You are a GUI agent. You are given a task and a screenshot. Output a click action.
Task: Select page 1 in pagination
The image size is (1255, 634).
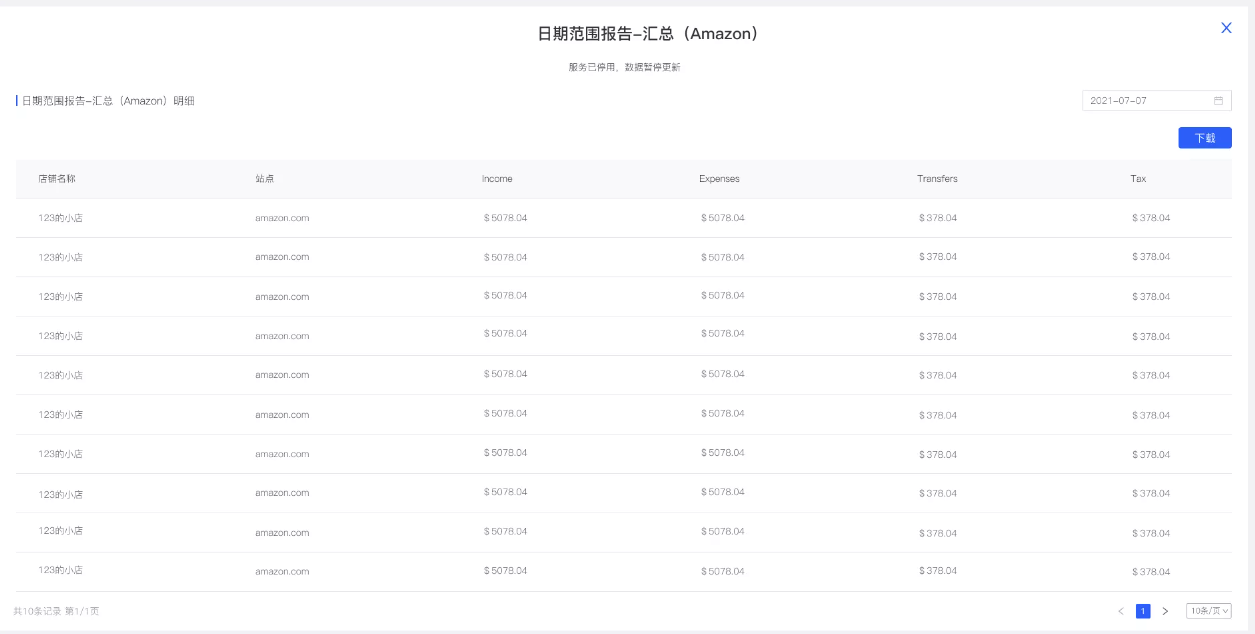(x=1143, y=611)
